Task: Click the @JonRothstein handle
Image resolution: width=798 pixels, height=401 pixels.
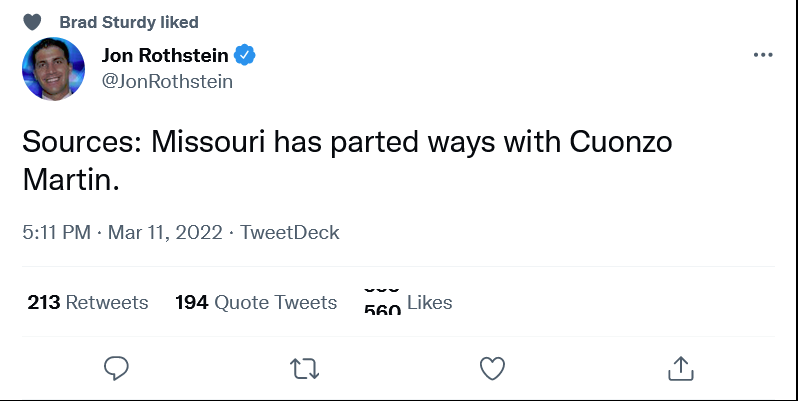Action: (x=167, y=82)
